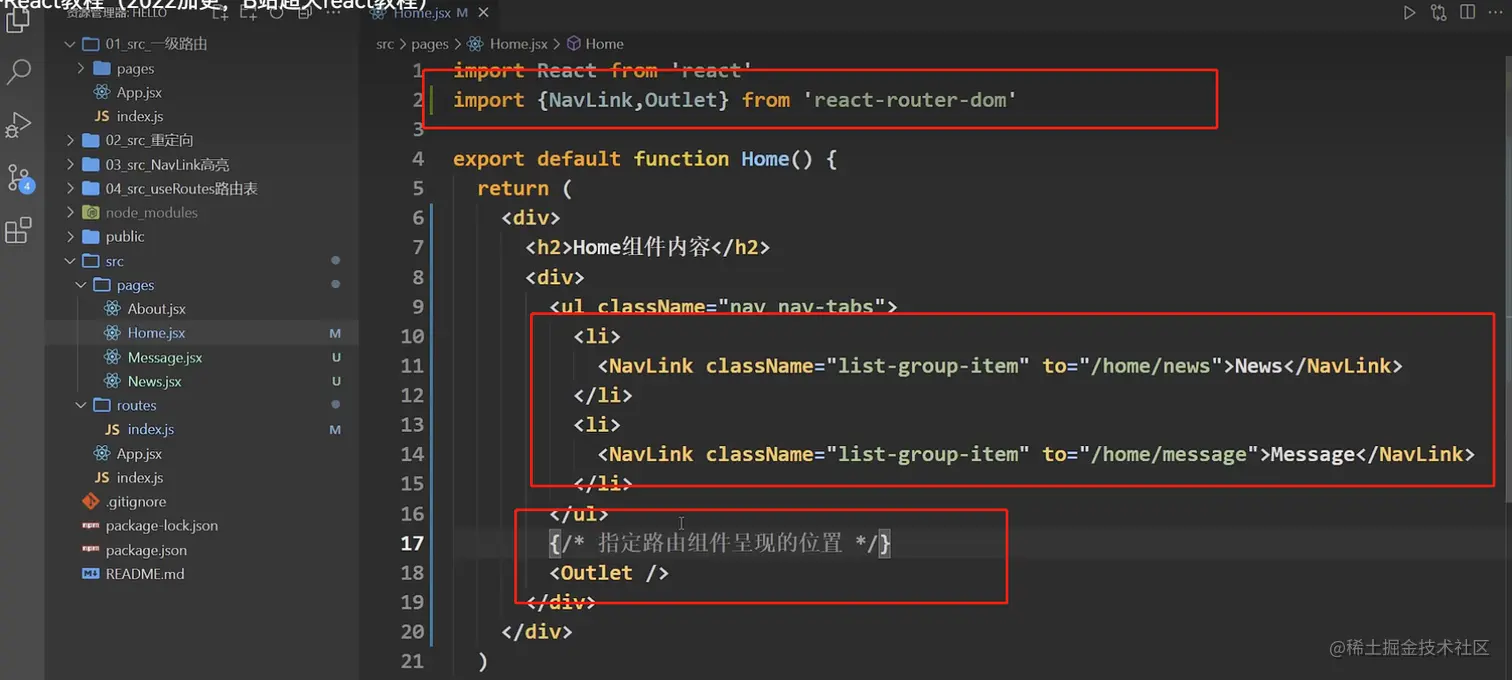
Task: Open the Search view in activity bar
Action: click(x=18, y=72)
